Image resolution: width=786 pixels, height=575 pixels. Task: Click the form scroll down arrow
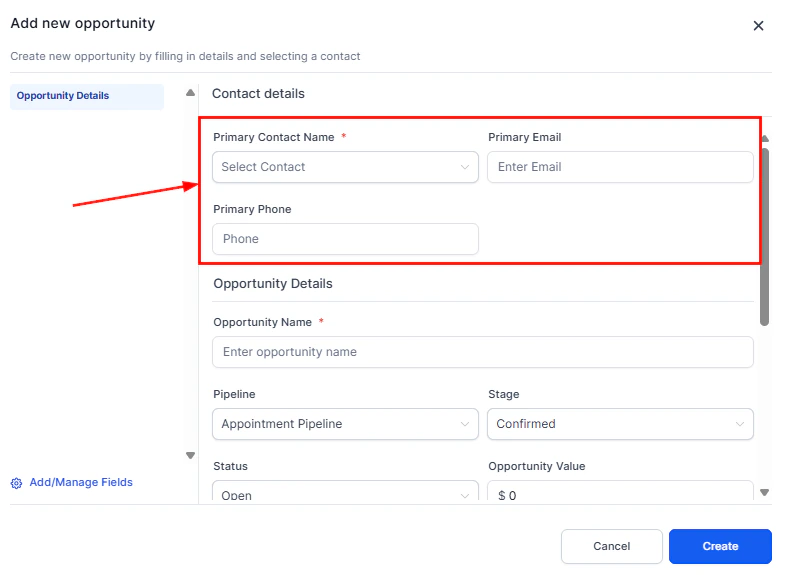[764, 492]
